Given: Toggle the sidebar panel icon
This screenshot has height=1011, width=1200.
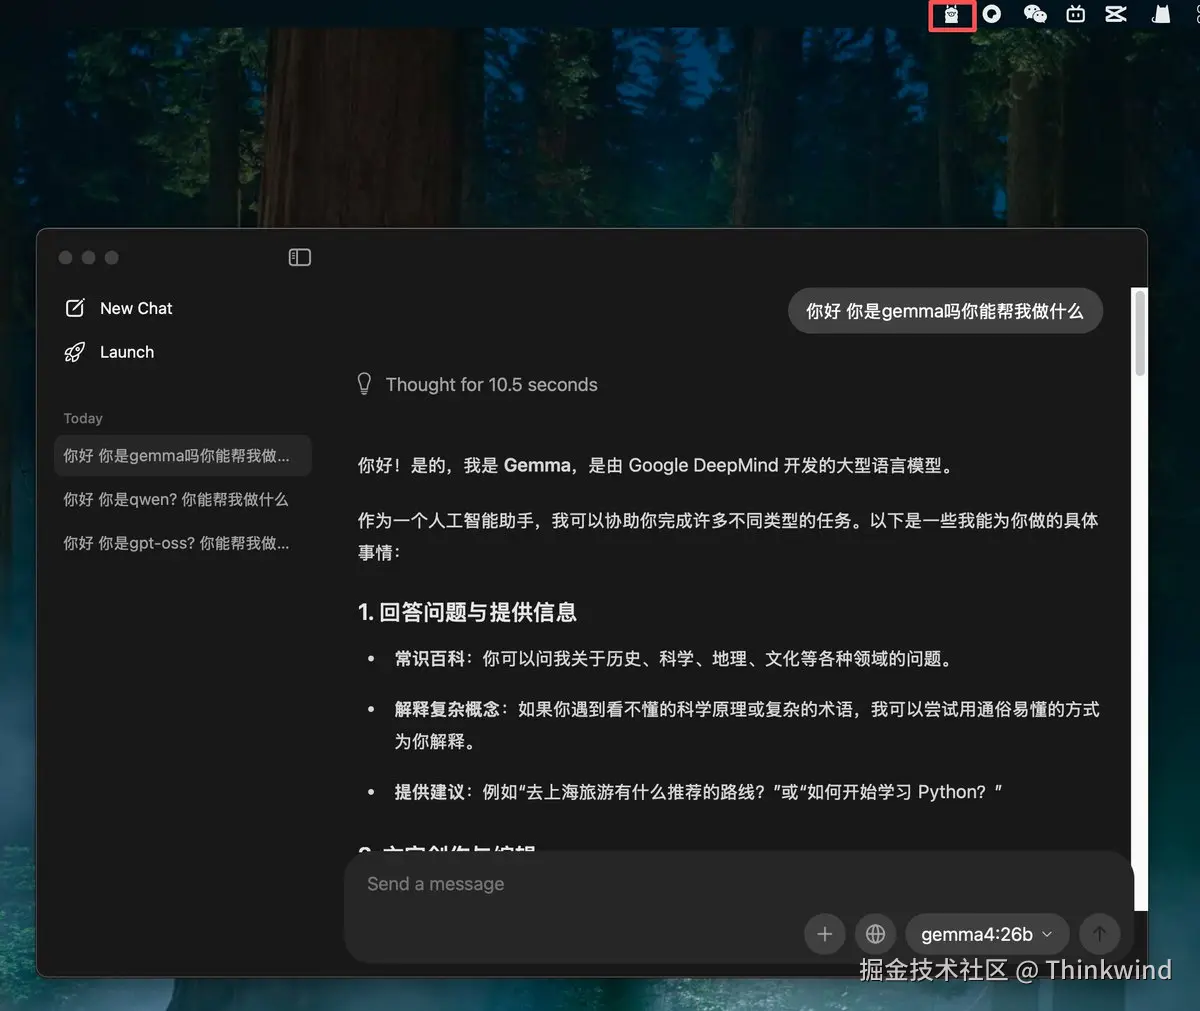Looking at the screenshot, I should [x=300, y=257].
